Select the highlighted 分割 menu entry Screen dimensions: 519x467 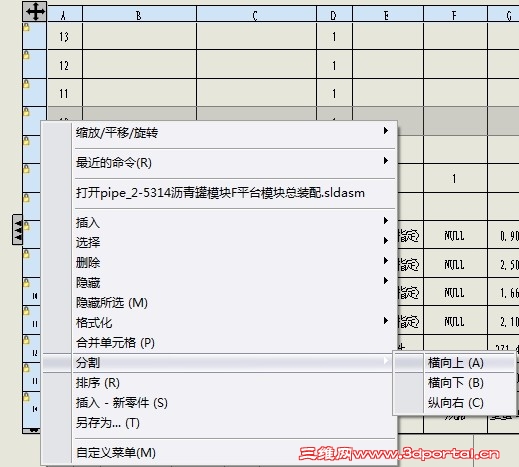[x=219, y=363]
